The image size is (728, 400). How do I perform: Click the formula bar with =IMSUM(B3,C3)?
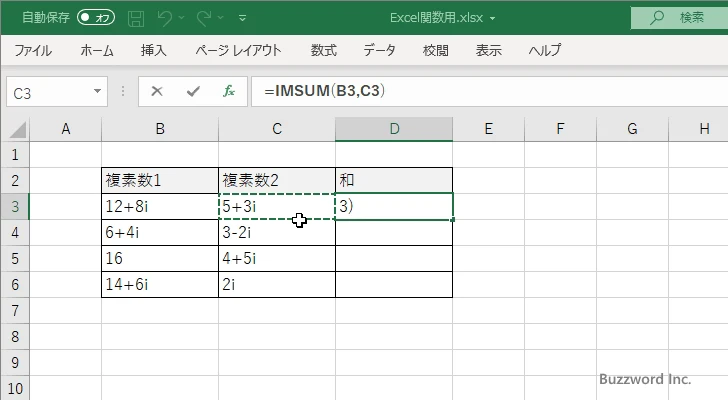[489, 91]
